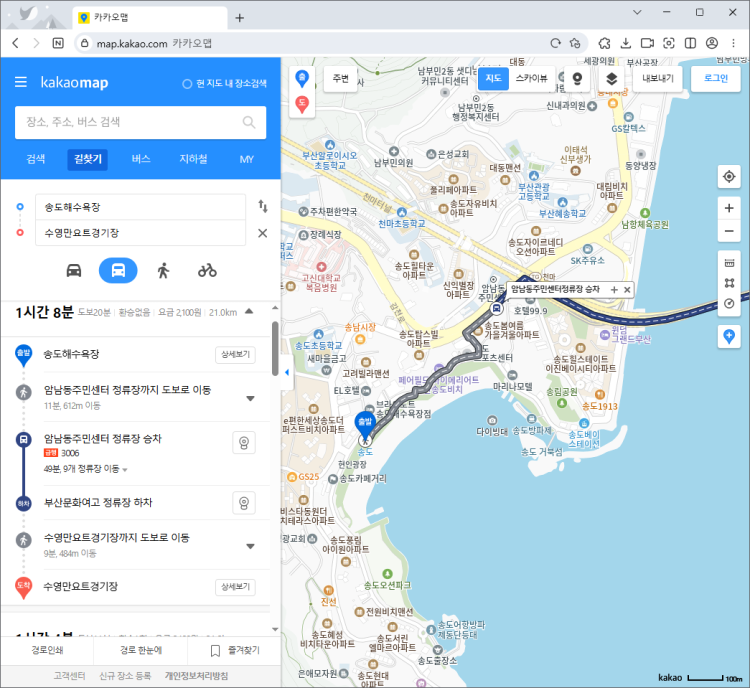The height and width of the screenshot is (688, 750).
Task: Select the car route mode icon
Action: coord(74,270)
